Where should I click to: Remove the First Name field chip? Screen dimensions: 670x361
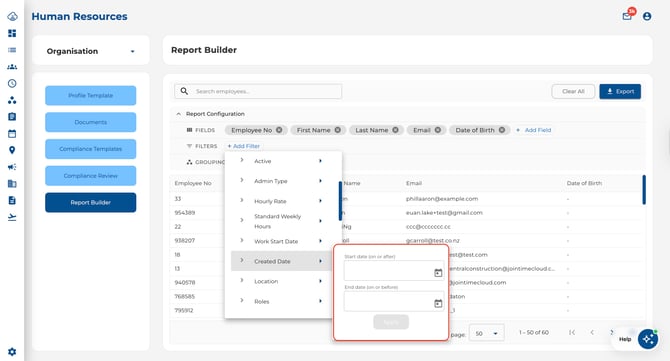tap(338, 130)
